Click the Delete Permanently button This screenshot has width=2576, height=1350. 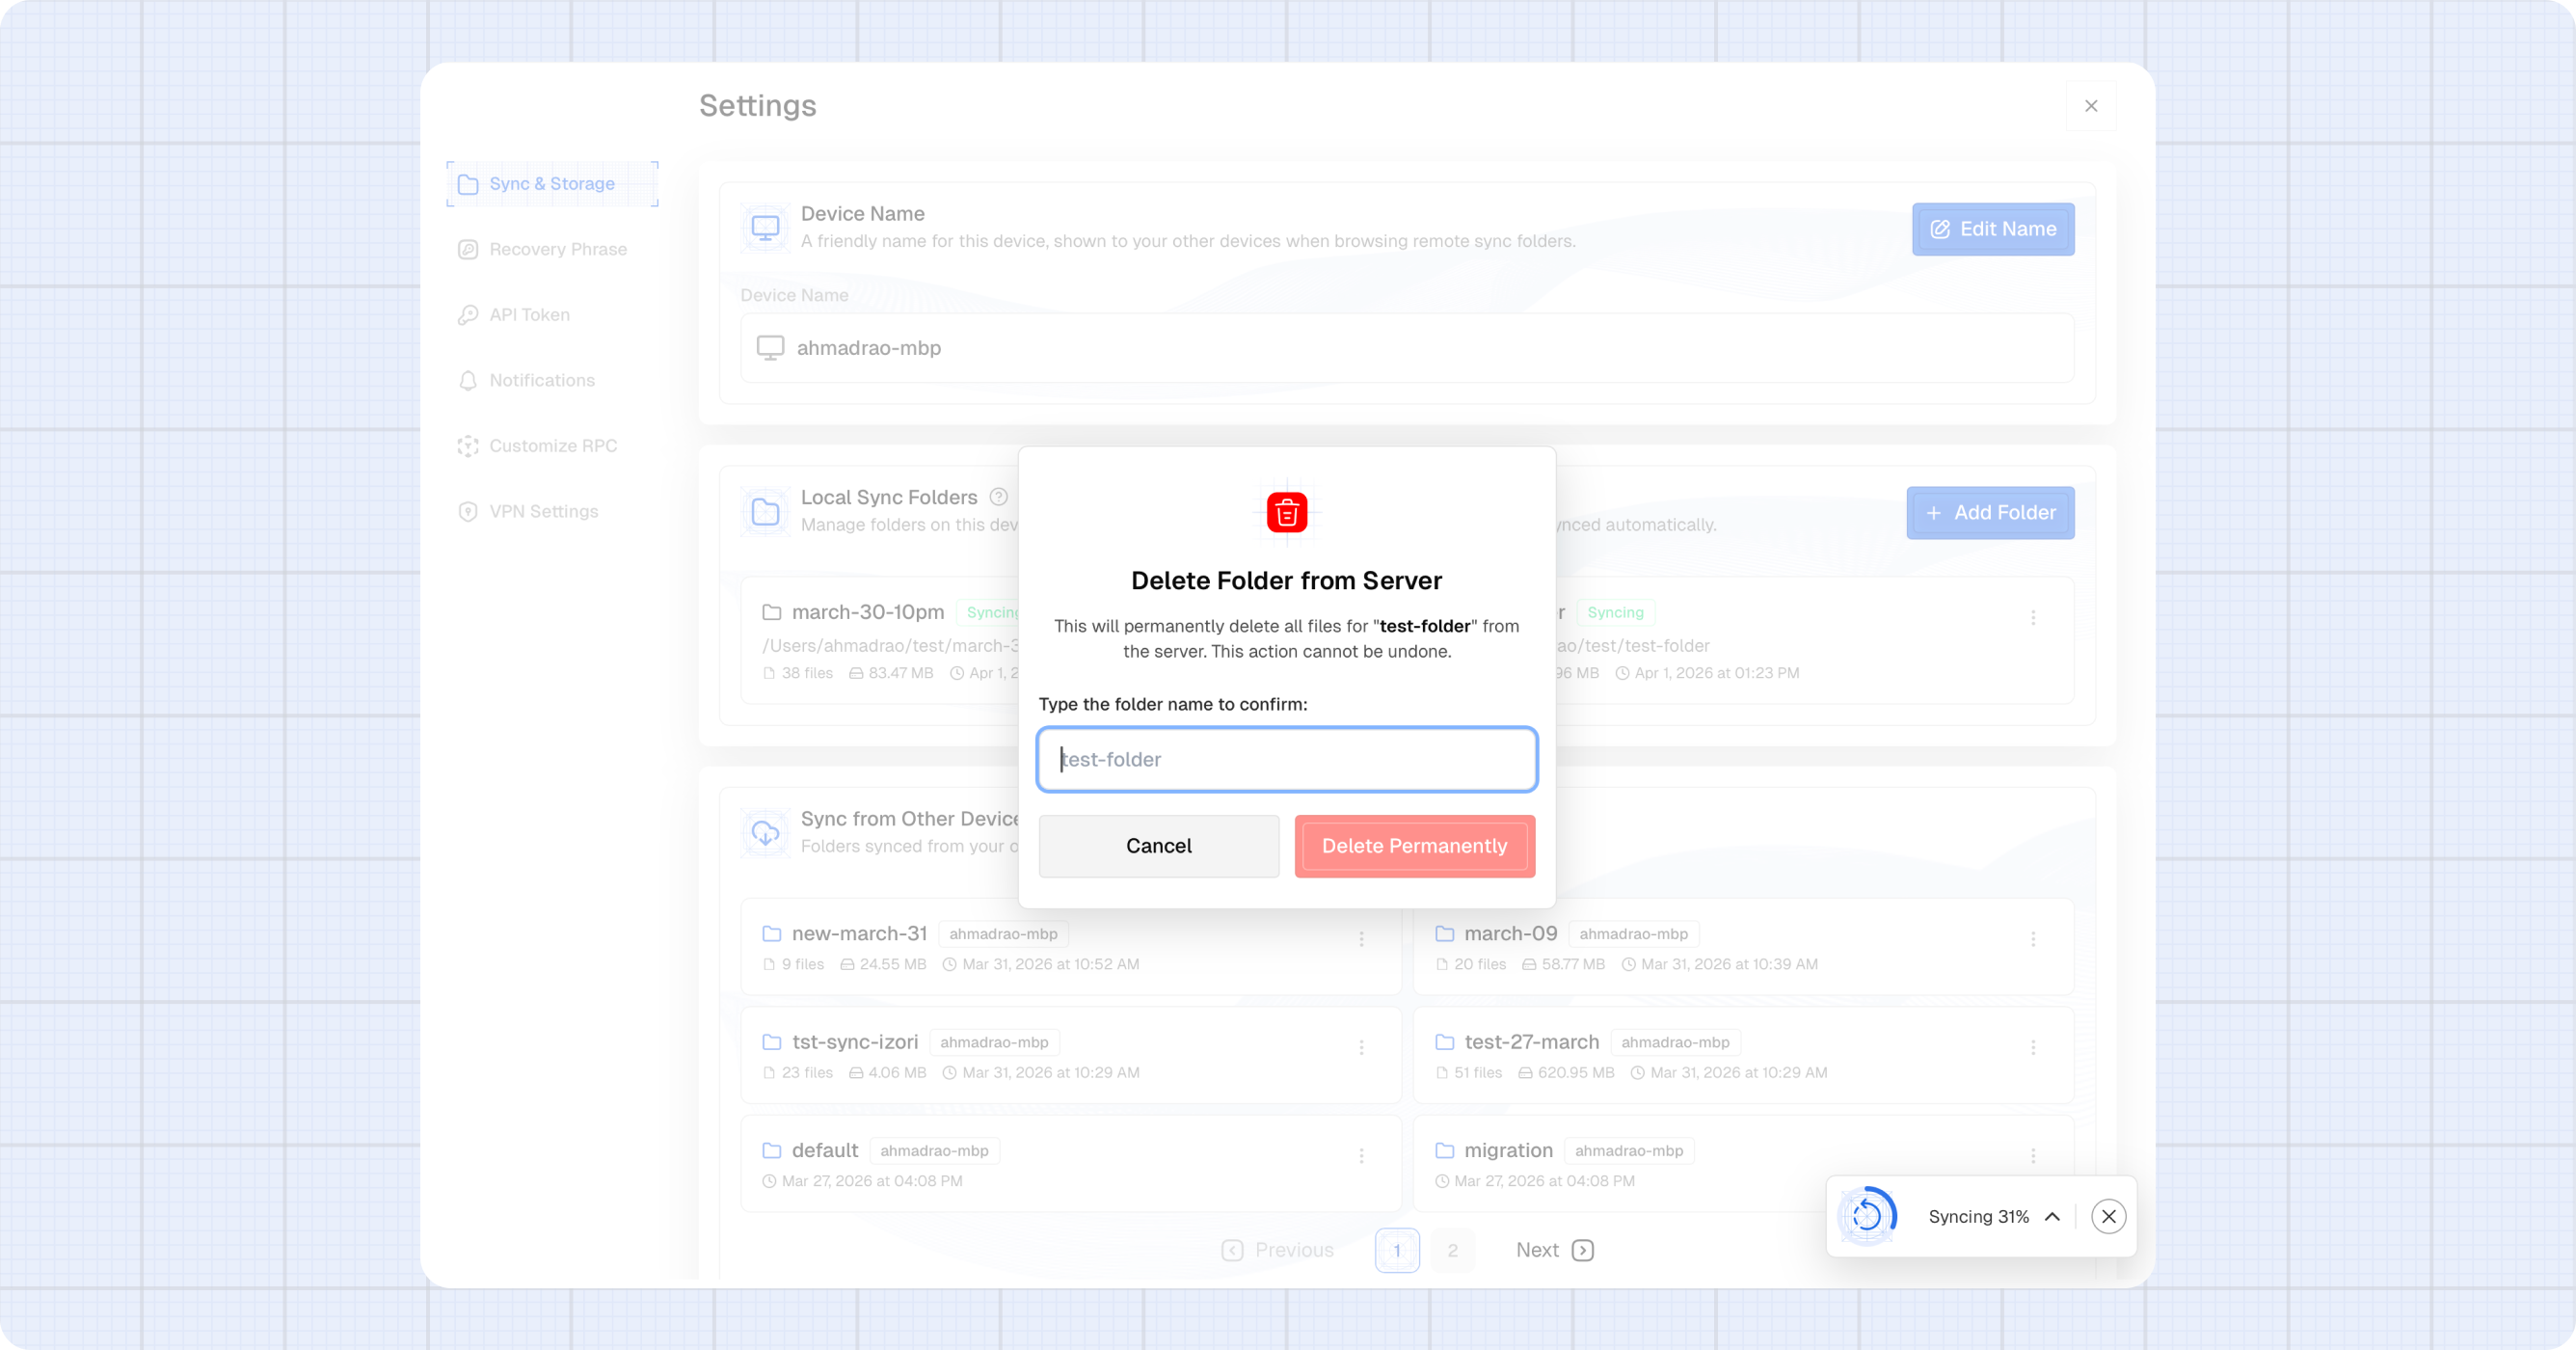pyautogui.click(x=1414, y=846)
